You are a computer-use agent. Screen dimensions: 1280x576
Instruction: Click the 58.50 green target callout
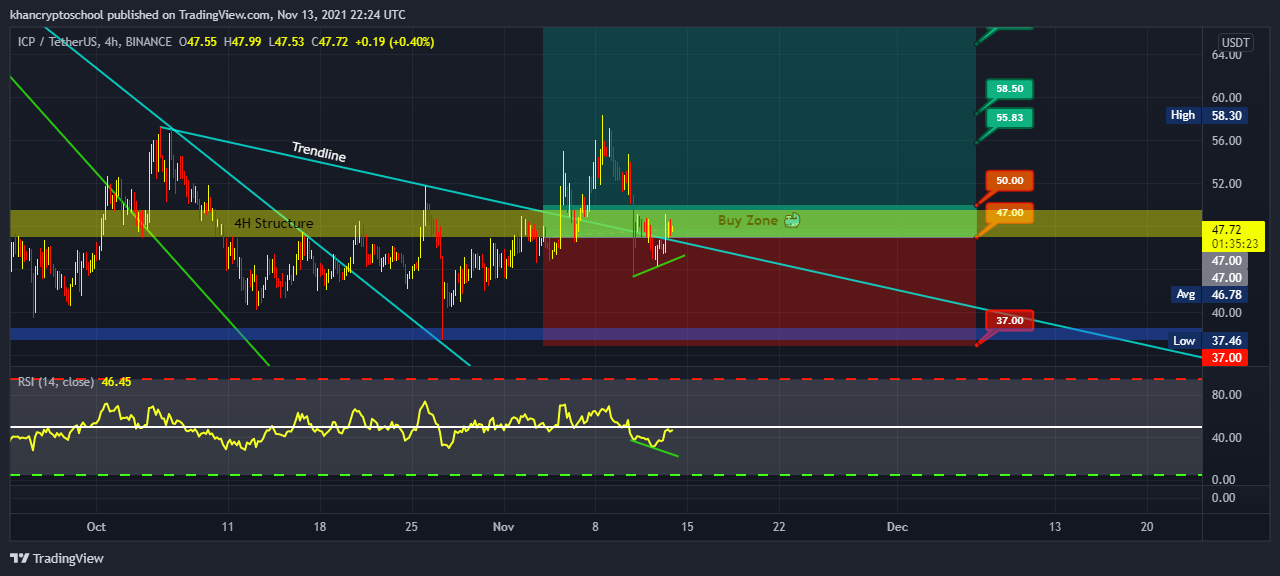click(x=1010, y=89)
